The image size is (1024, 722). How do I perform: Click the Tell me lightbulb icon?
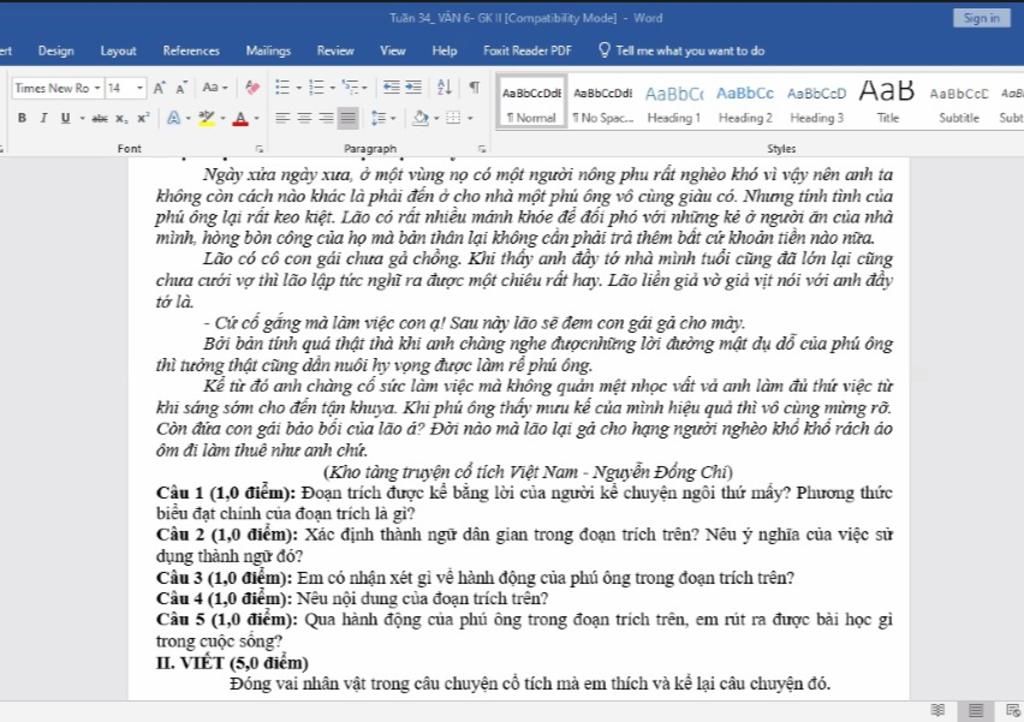pos(604,50)
